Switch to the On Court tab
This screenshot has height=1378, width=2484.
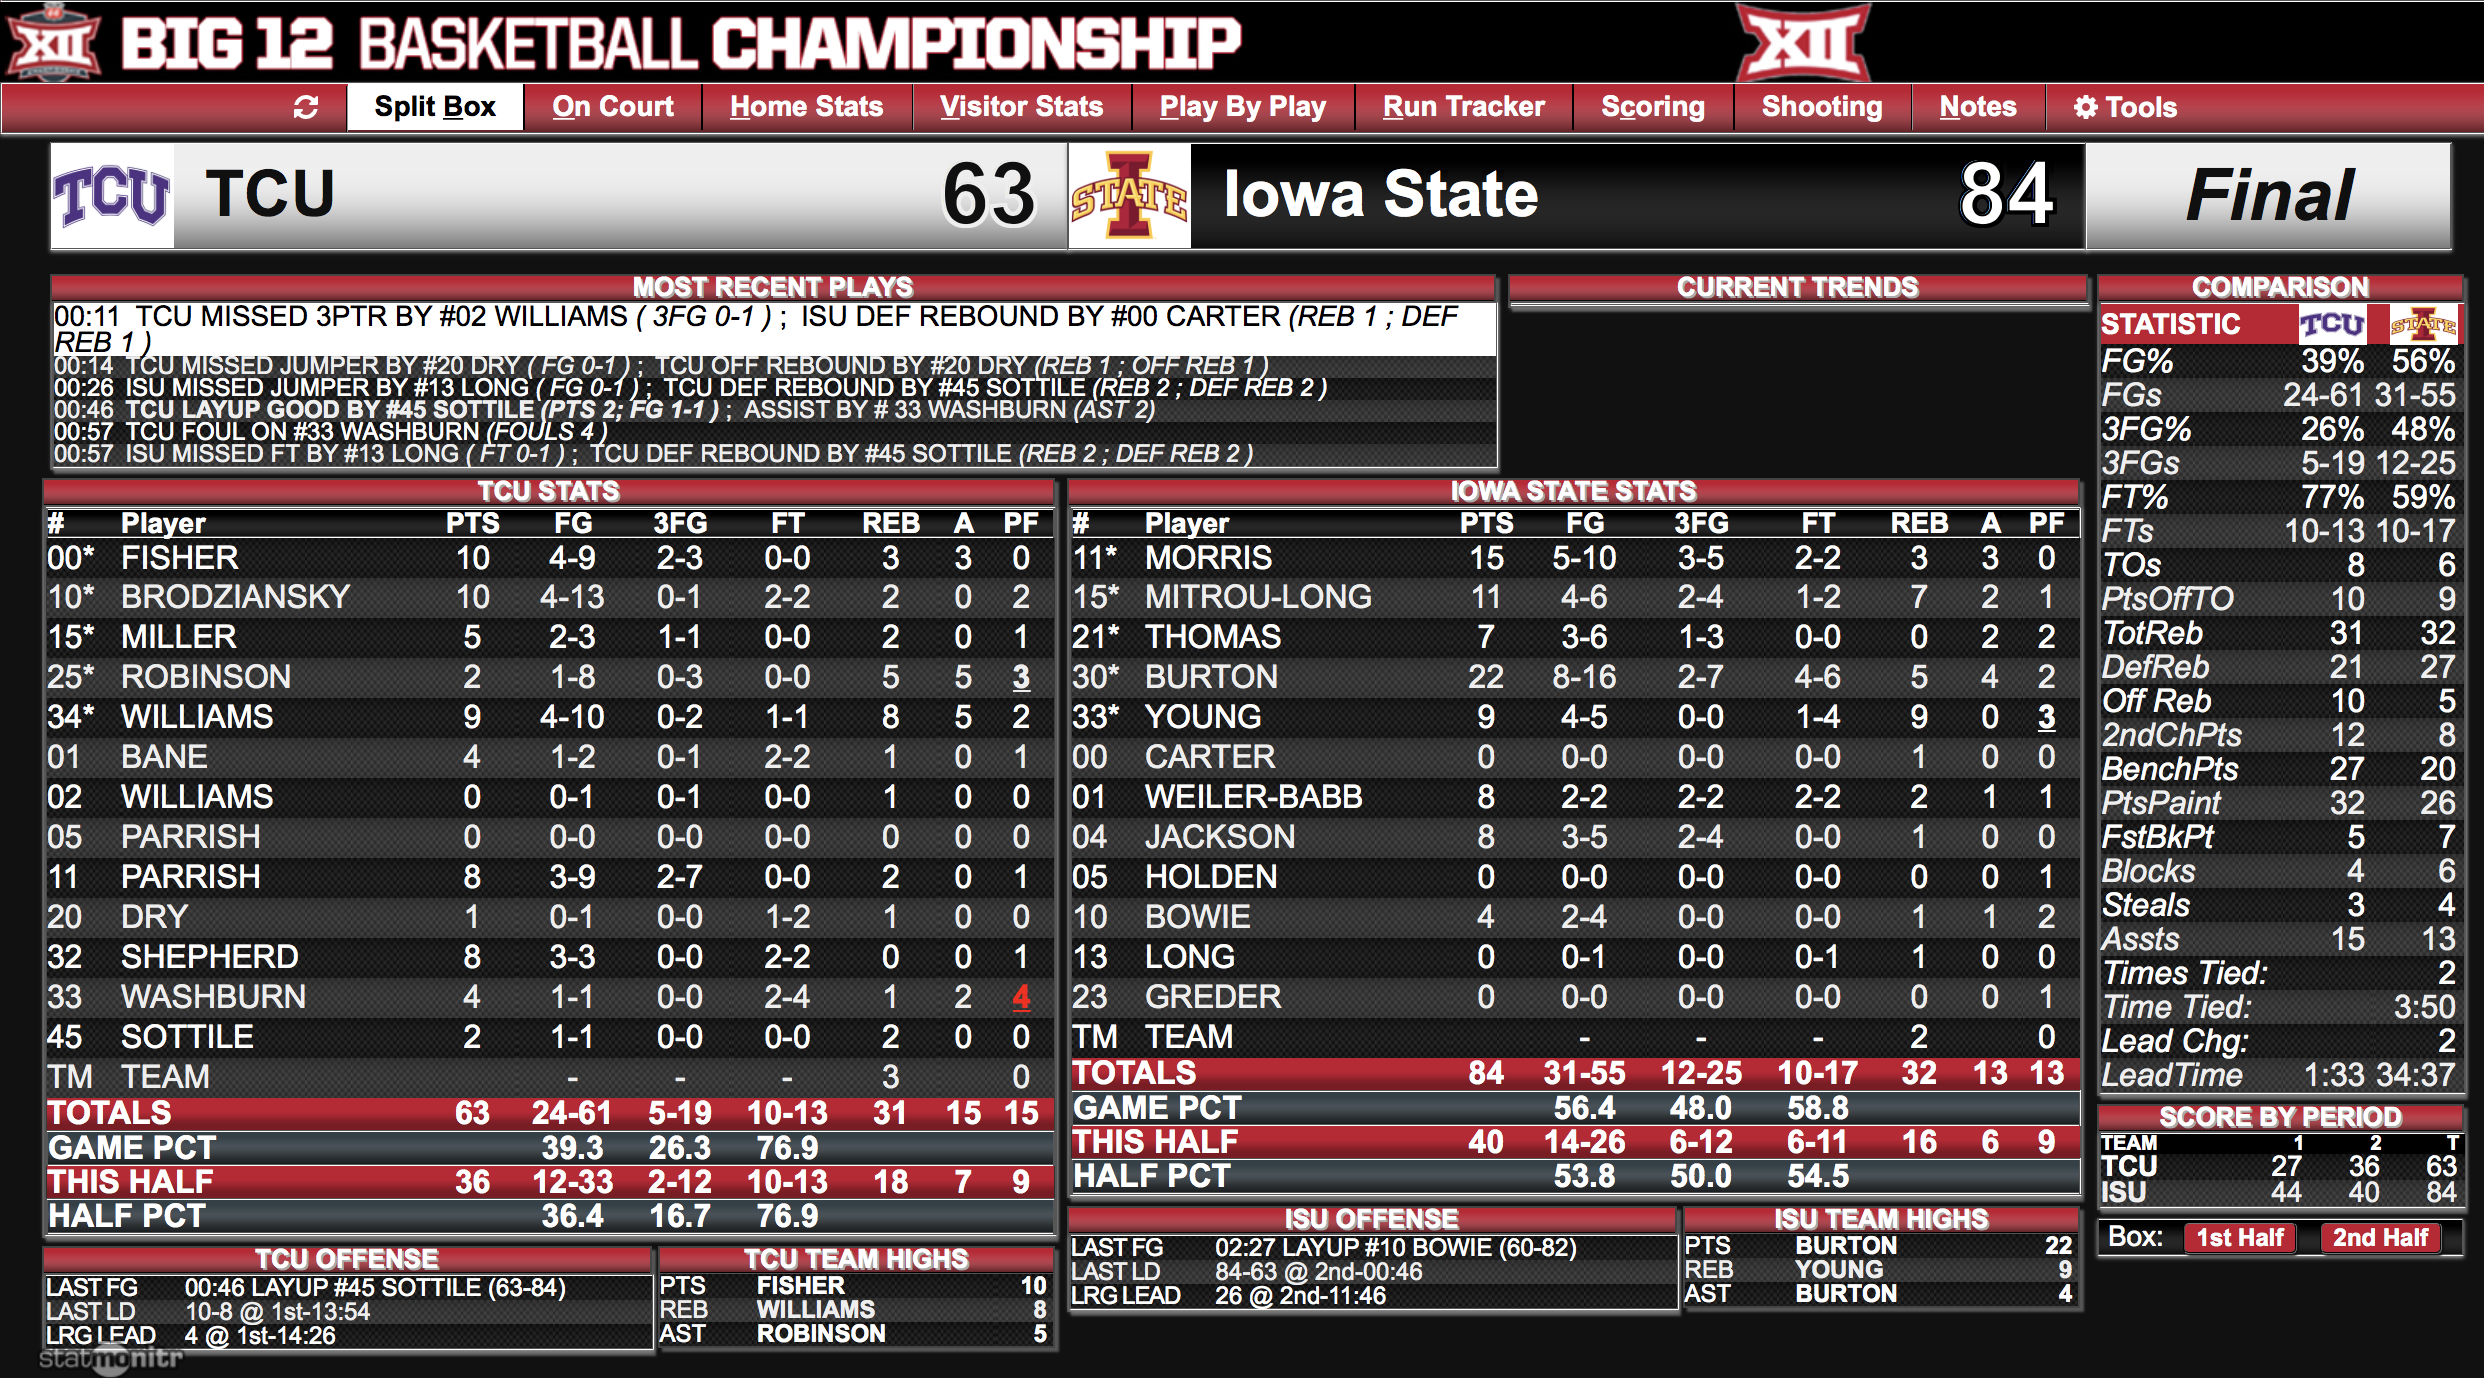click(612, 107)
